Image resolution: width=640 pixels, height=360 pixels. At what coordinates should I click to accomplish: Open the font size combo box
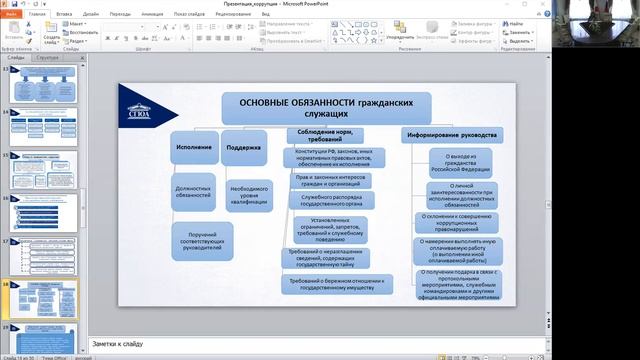153,27
